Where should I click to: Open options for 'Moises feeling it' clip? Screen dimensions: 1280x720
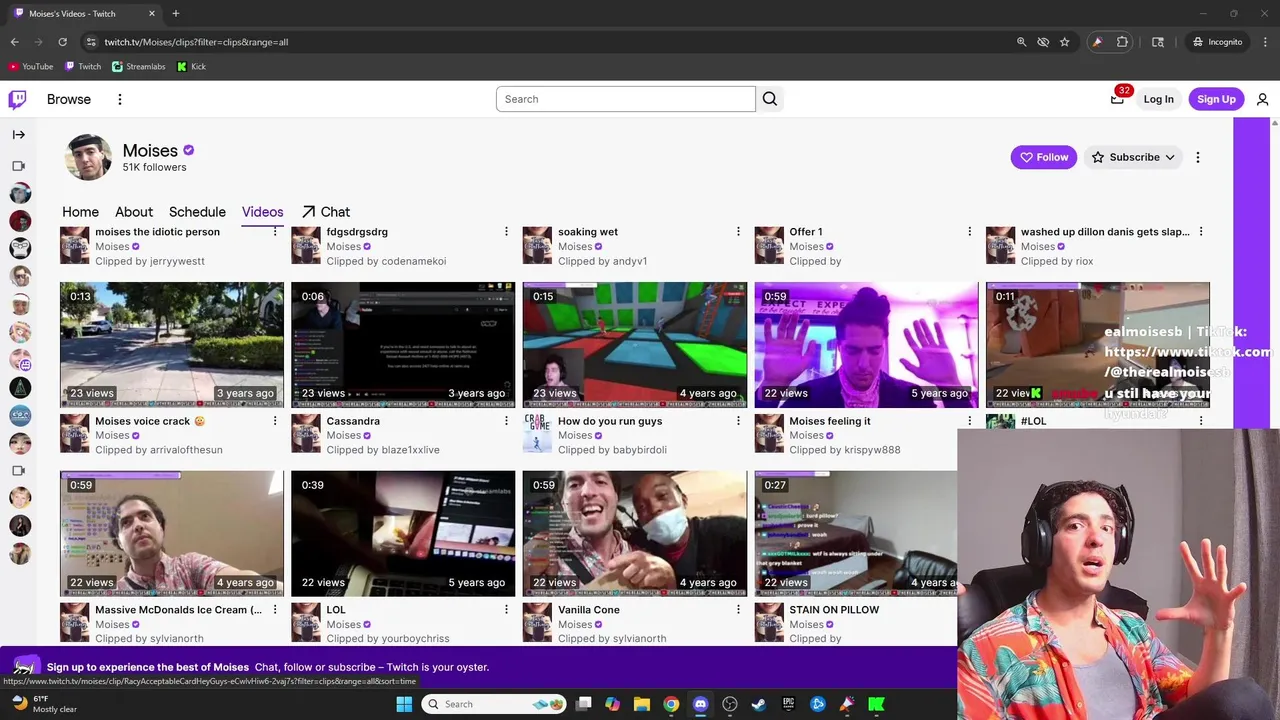969,421
